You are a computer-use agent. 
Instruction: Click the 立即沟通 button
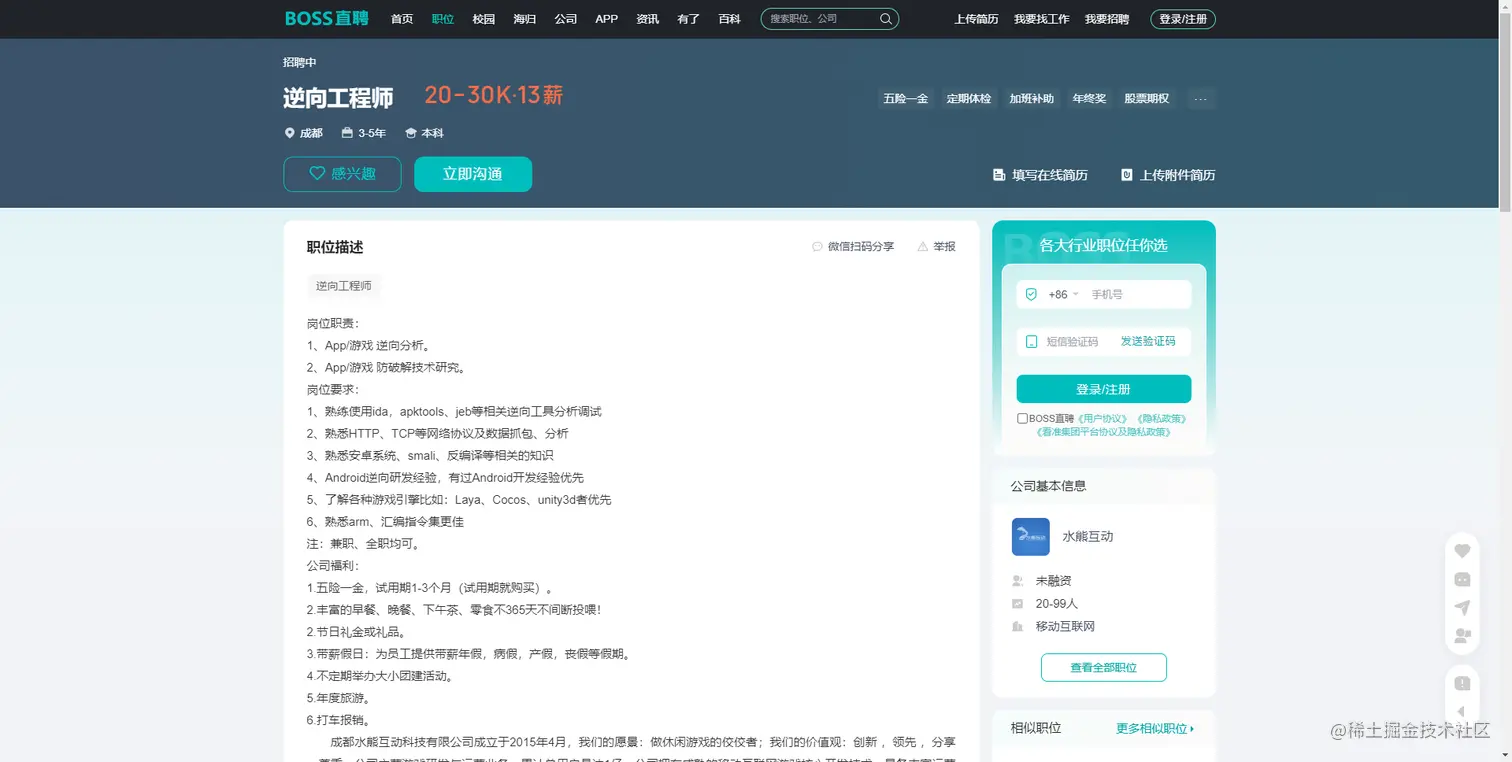tap(473, 174)
